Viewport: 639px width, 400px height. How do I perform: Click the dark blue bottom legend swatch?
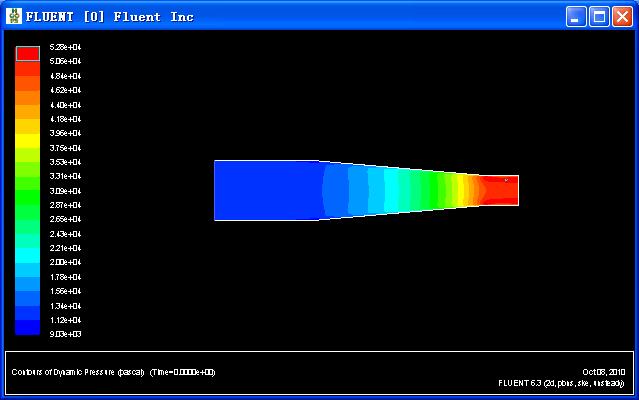(27, 327)
